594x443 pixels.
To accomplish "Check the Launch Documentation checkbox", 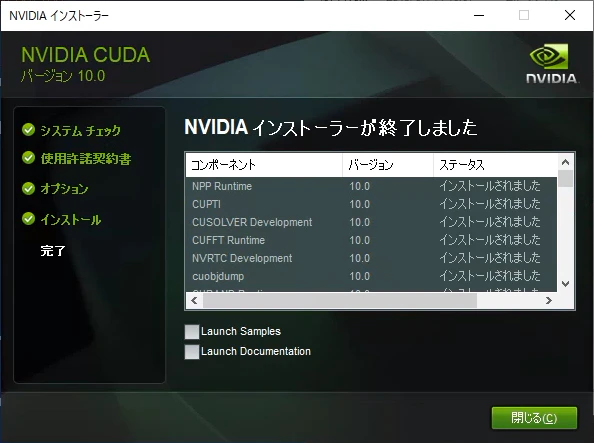I will tap(192, 352).
